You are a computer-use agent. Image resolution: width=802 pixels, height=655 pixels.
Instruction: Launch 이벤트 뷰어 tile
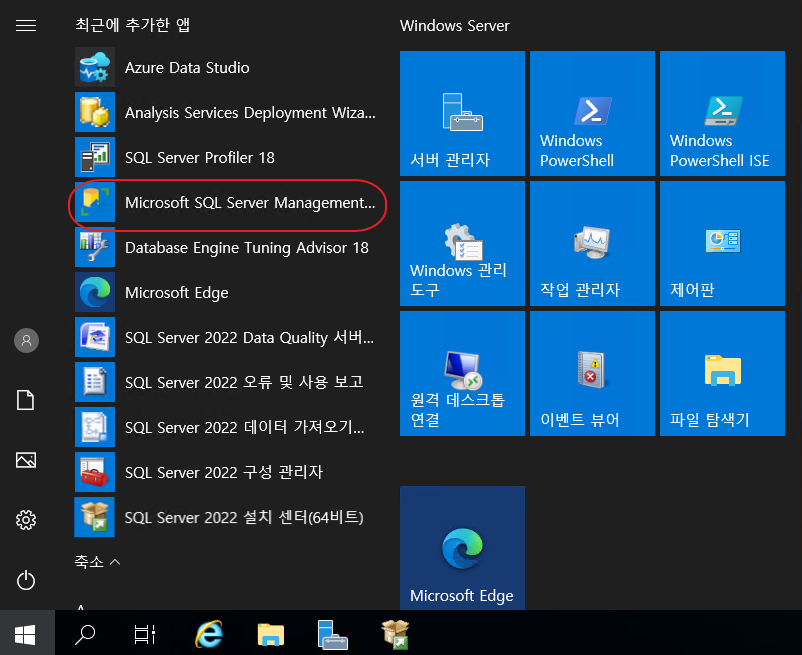592,373
